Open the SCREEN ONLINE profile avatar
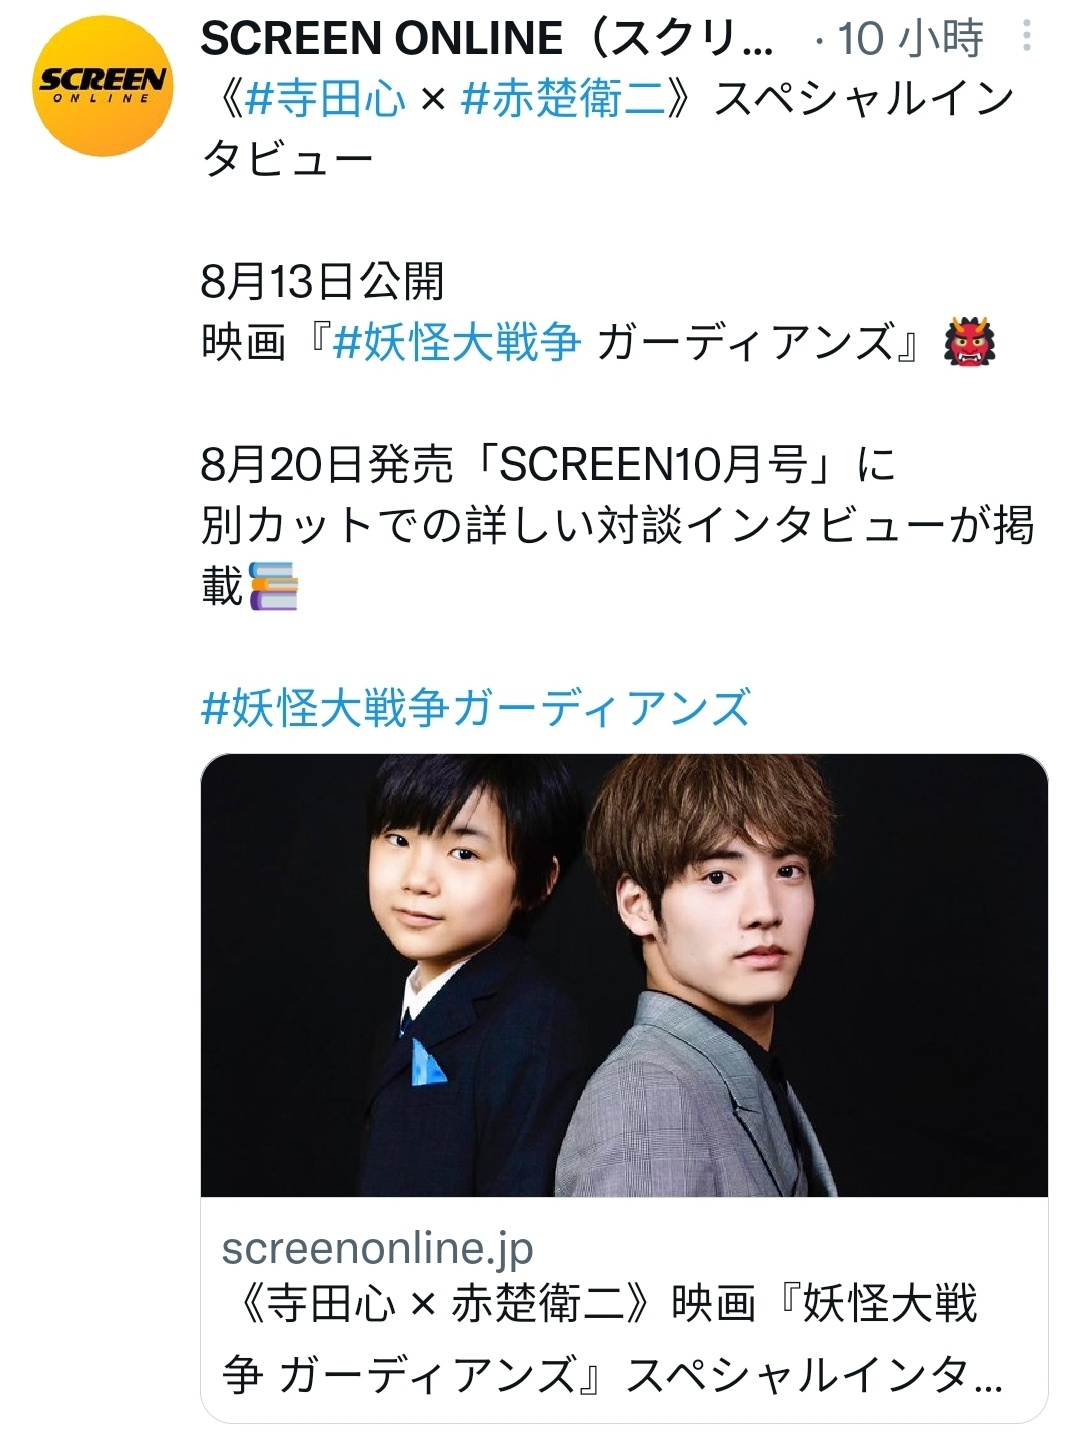Image resolution: width=1080 pixels, height=1442 pixels. tap(103, 87)
